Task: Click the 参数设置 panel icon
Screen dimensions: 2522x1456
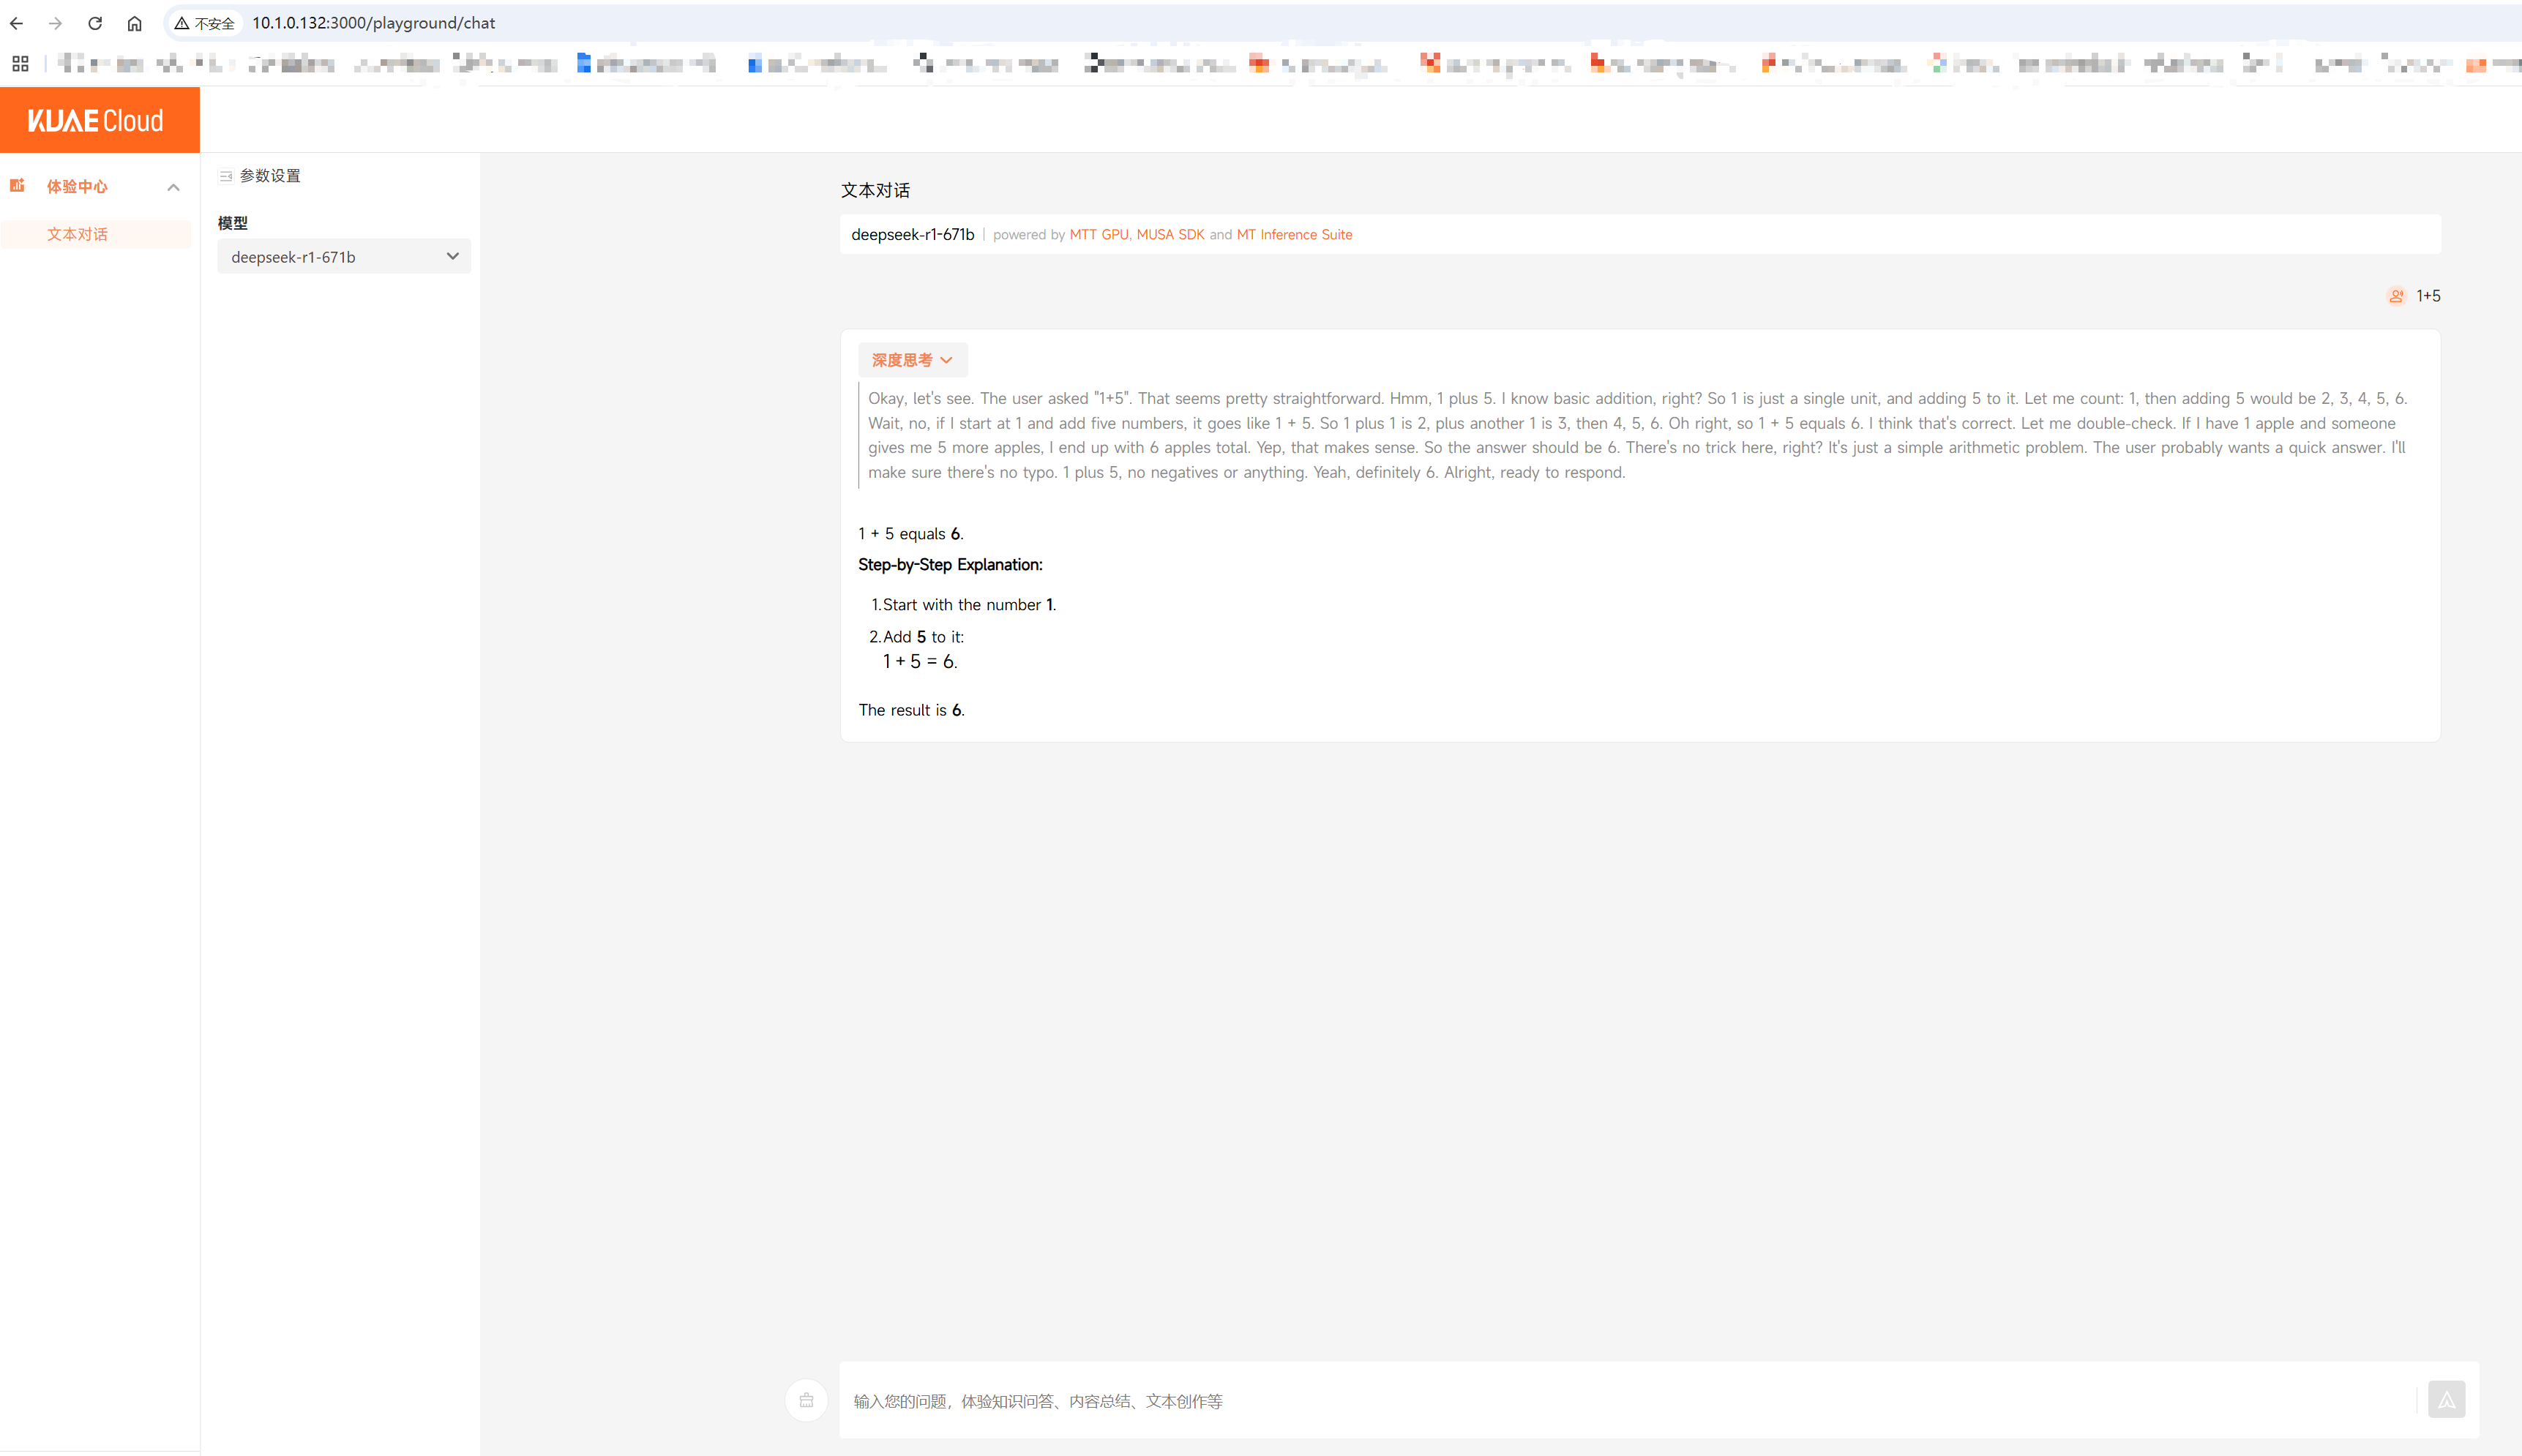Action: point(226,176)
